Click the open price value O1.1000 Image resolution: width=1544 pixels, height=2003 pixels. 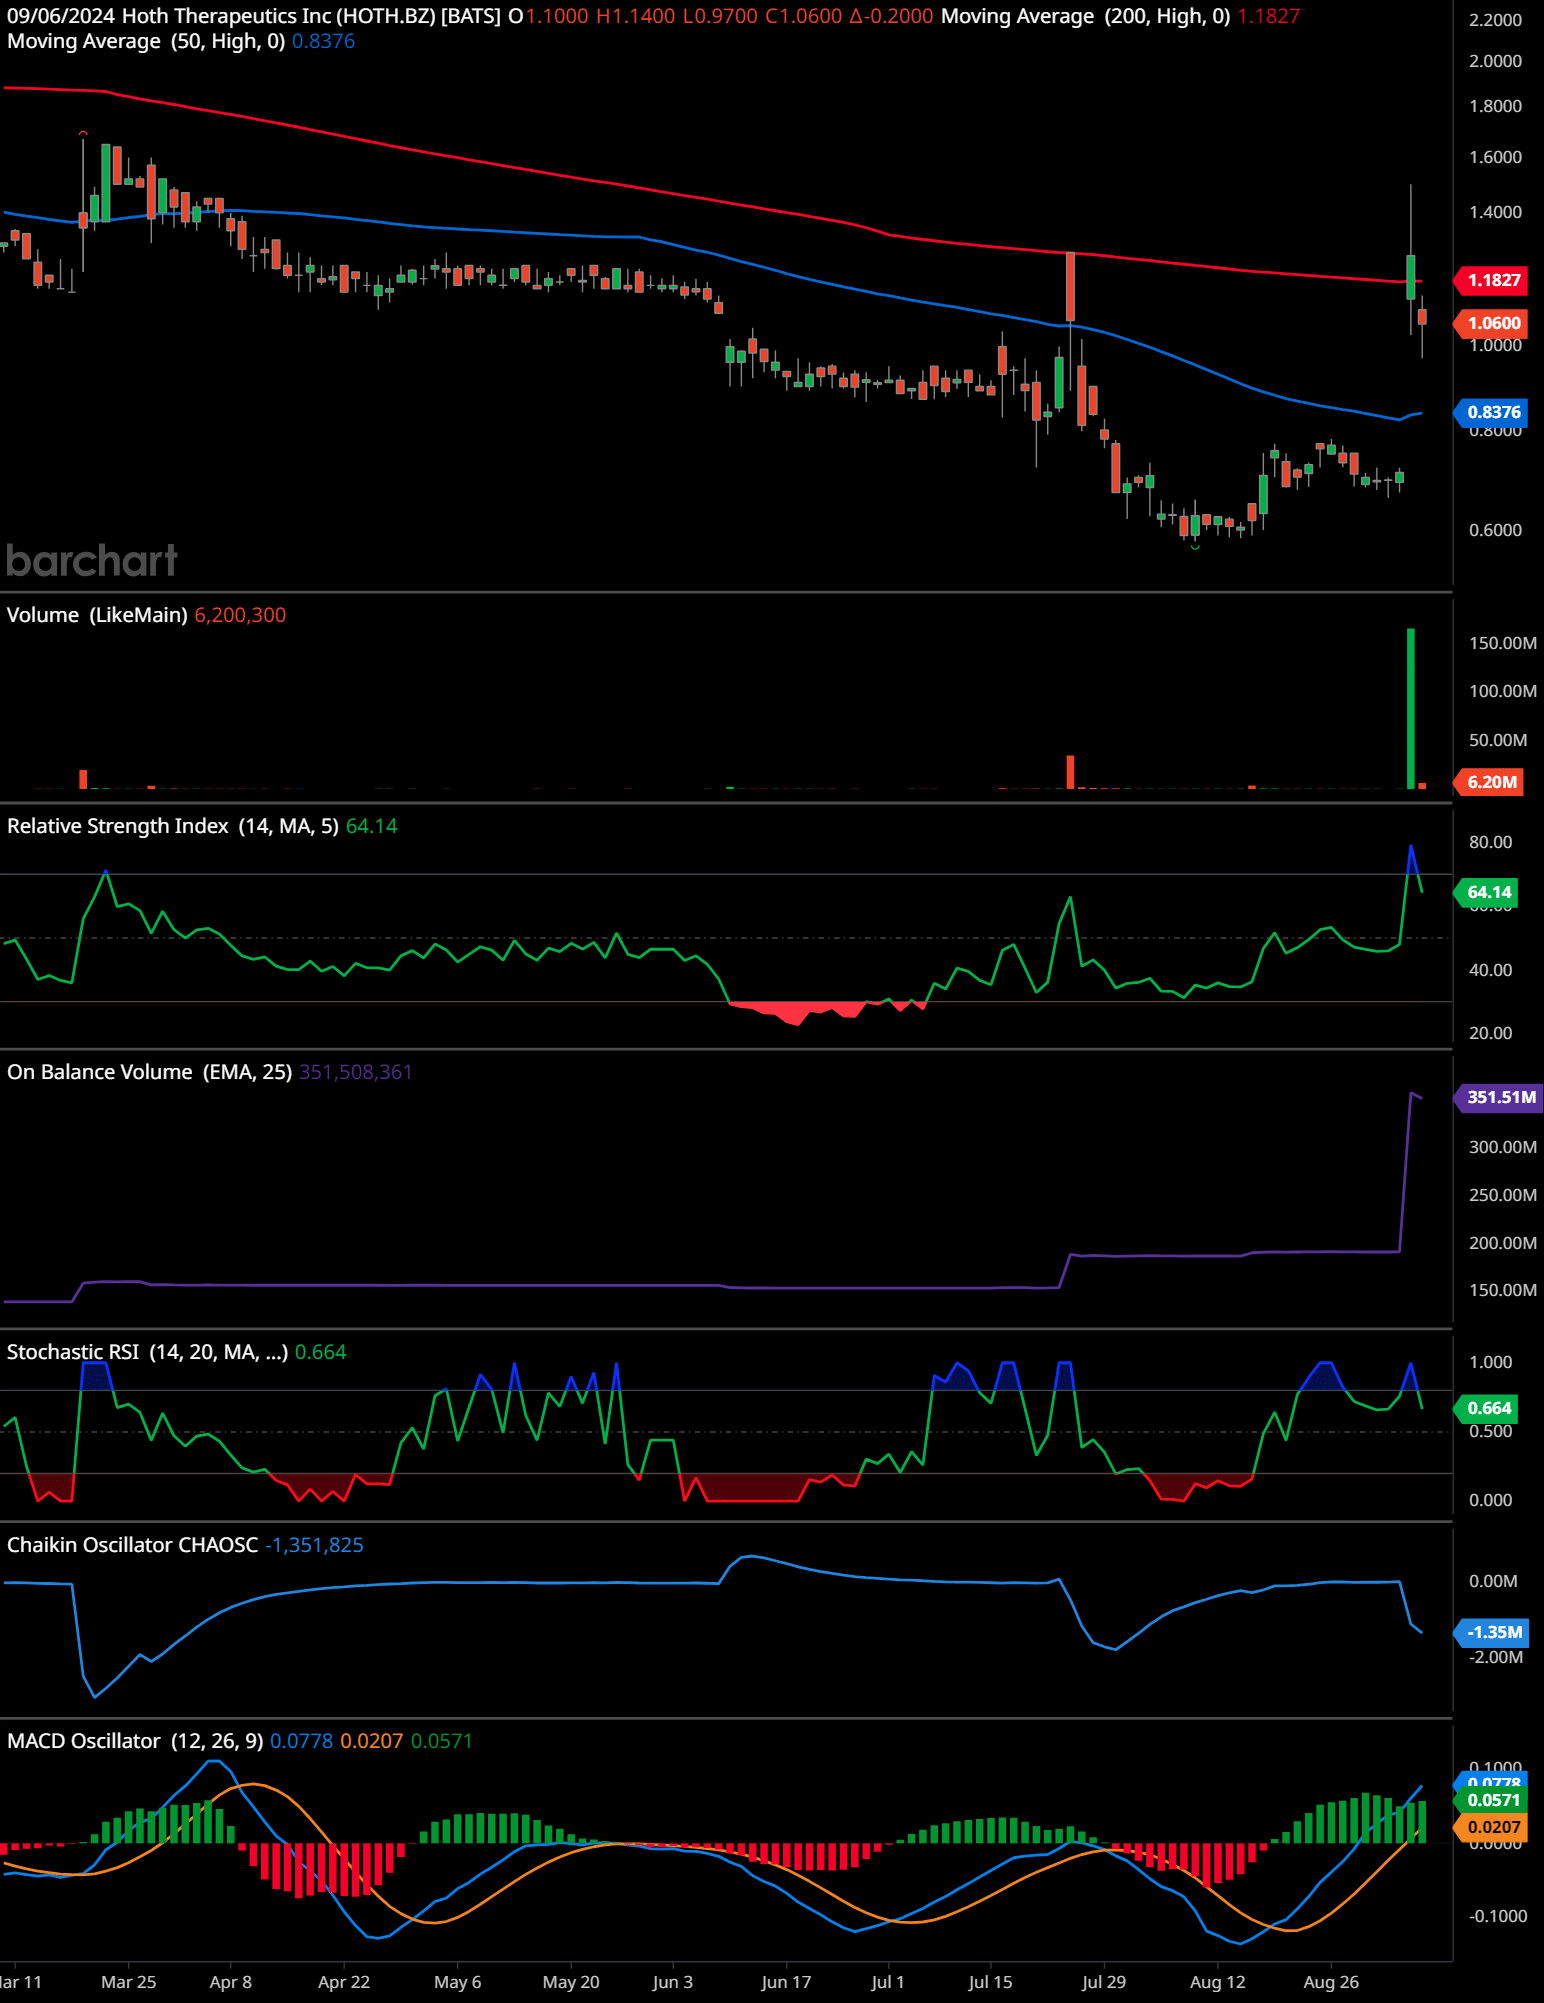[548, 16]
